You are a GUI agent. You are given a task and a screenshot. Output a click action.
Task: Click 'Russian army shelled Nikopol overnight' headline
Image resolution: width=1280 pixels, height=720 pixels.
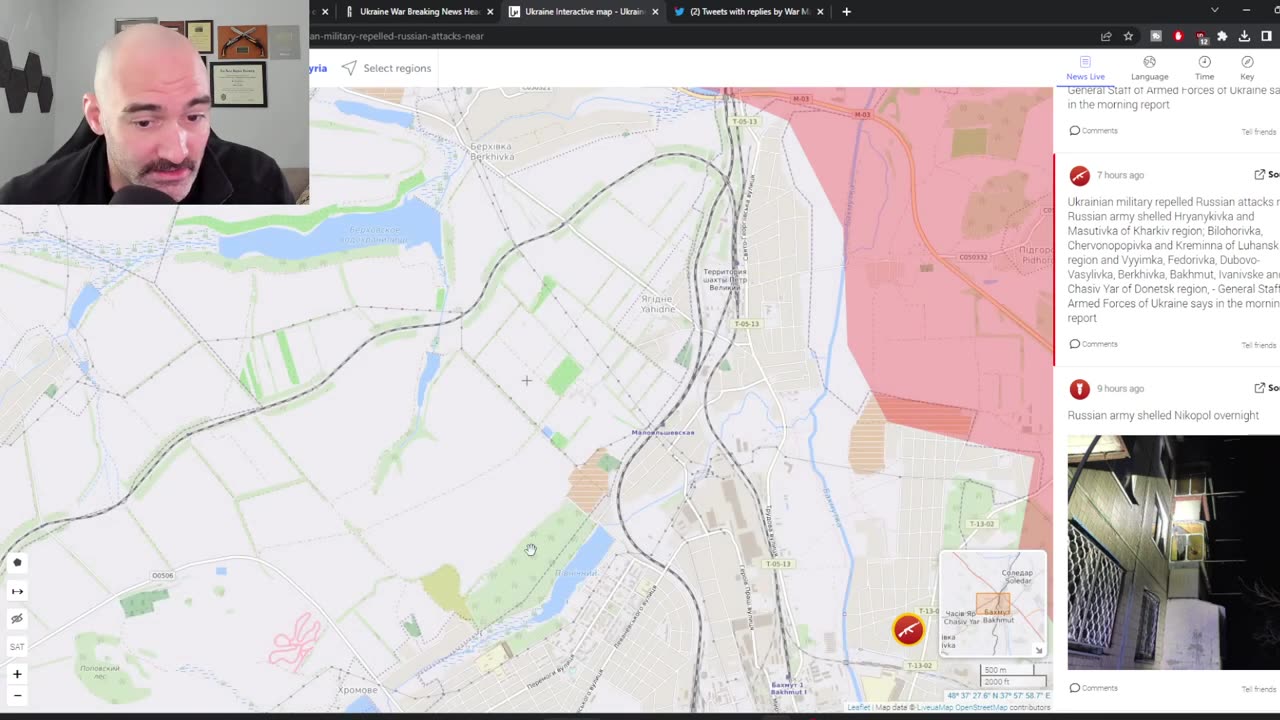pos(1163,415)
